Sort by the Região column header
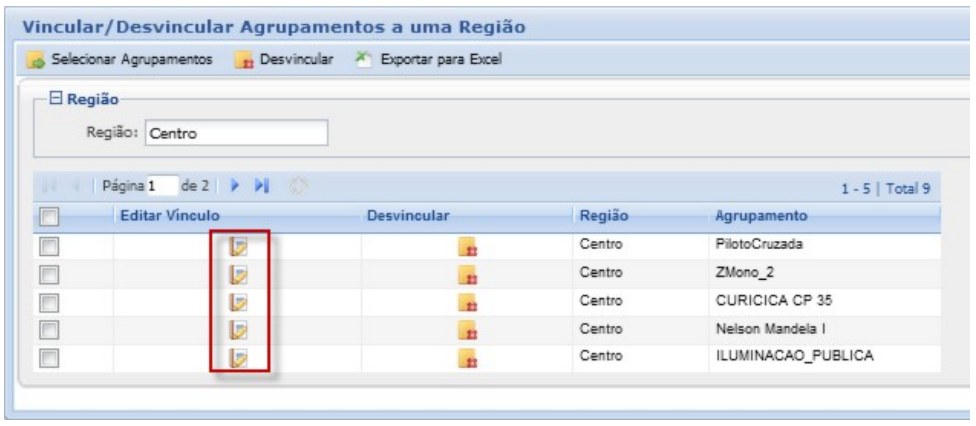Screen dimensions: 976x426 point(603,216)
